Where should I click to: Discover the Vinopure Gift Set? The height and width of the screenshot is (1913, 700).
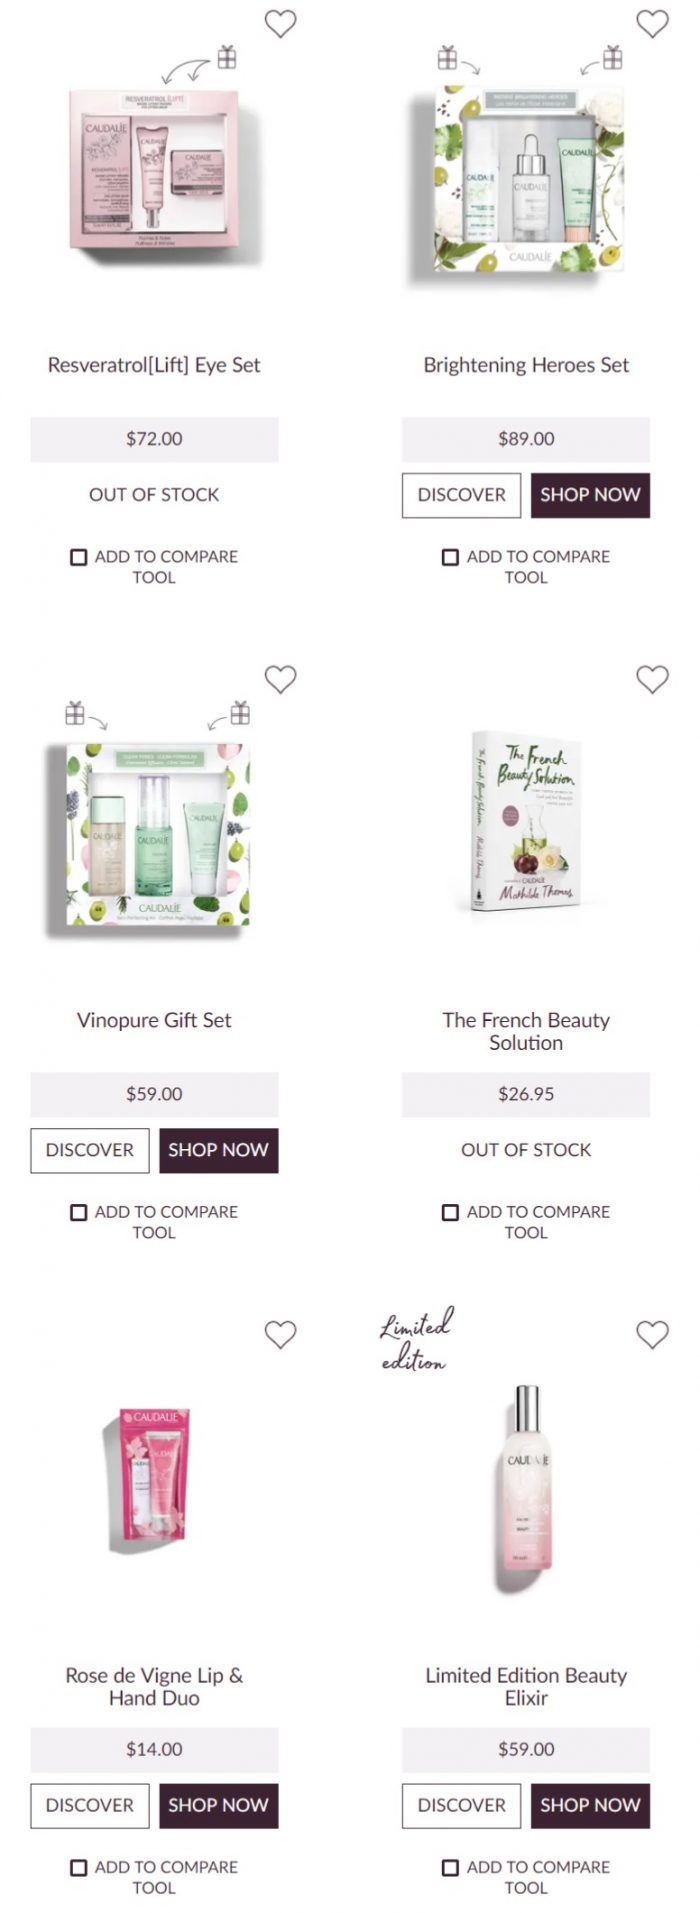(x=90, y=1150)
